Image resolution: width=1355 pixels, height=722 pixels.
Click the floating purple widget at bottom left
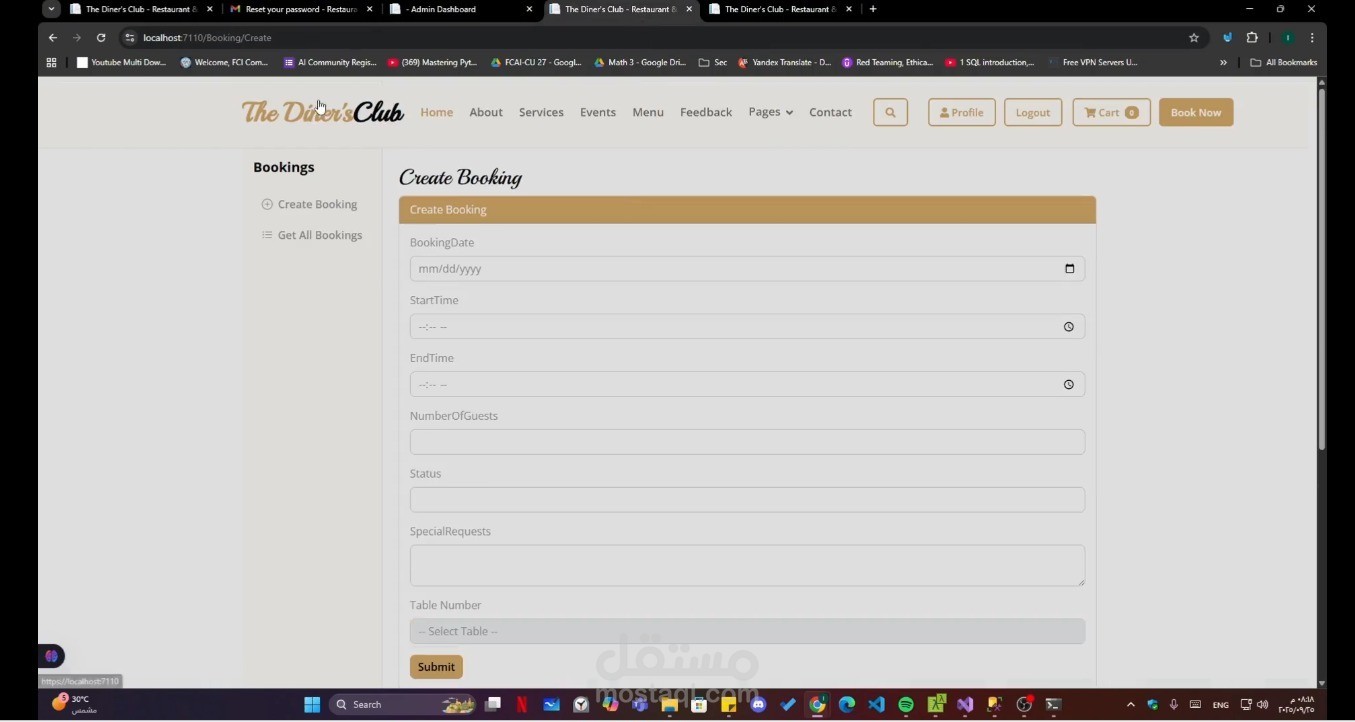52,656
